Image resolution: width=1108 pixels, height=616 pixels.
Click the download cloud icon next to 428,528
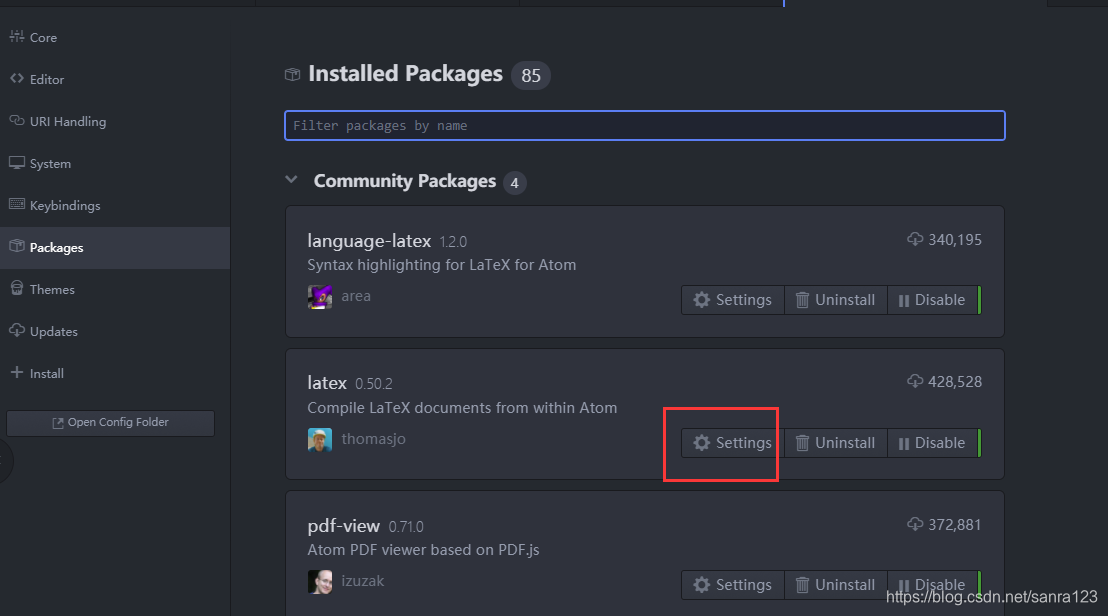point(915,381)
